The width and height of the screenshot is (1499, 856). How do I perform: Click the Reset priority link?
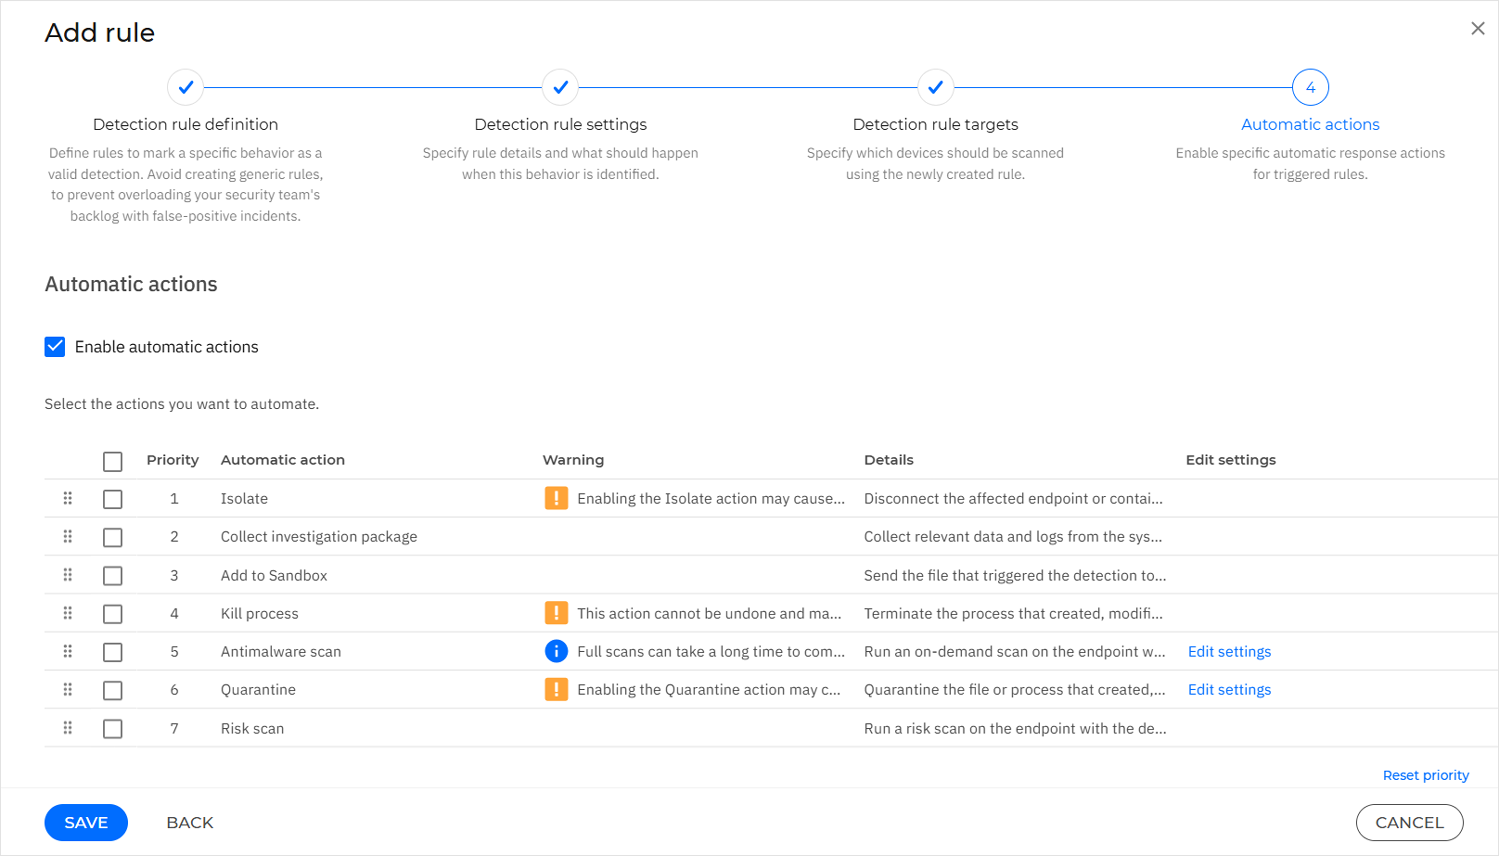1425,775
